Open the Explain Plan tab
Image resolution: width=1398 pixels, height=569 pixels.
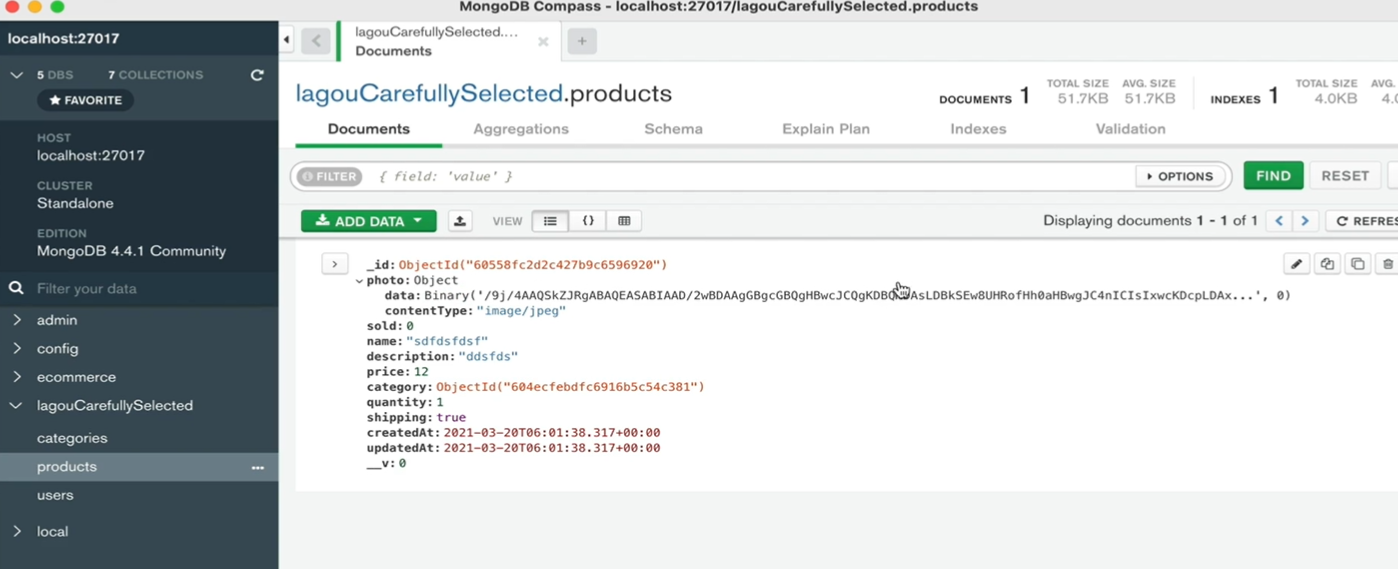click(x=826, y=129)
